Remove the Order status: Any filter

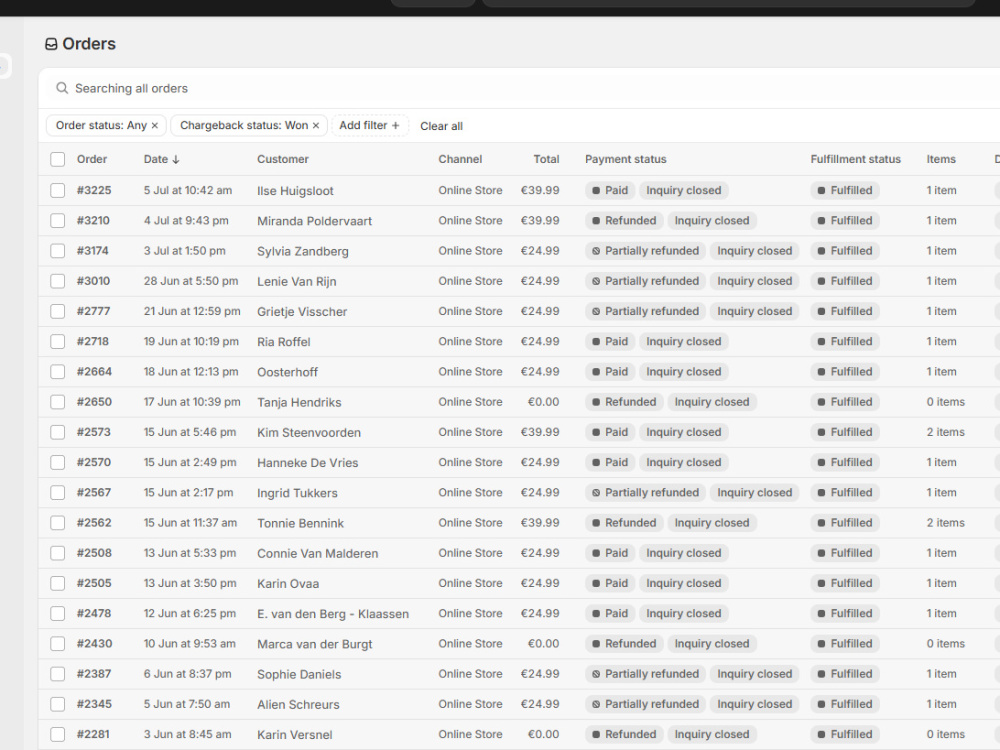point(154,126)
